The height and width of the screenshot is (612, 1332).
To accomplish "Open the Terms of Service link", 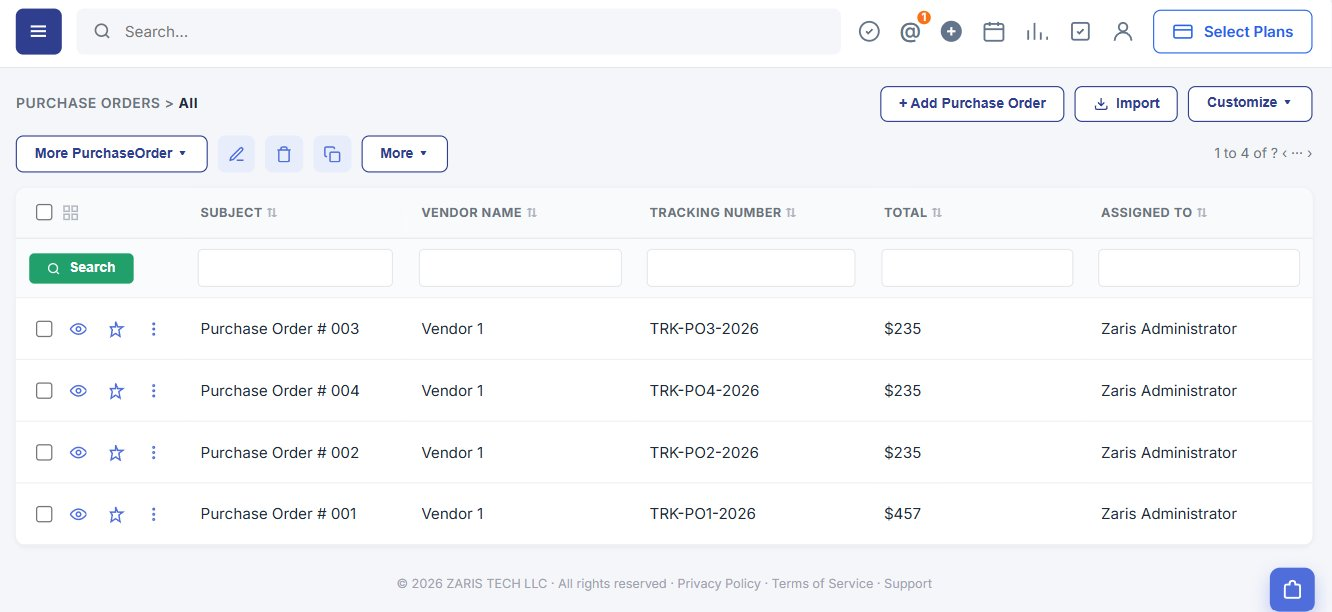I will pyautogui.click(x=823, y=584).
